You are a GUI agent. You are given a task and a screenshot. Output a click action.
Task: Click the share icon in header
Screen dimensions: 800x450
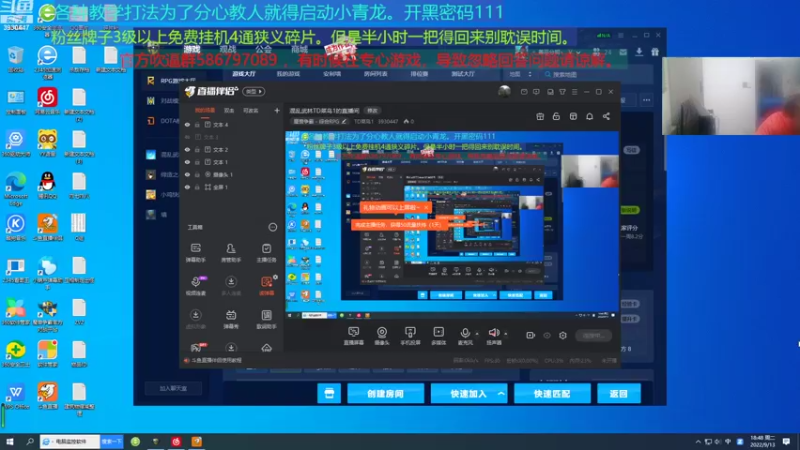pos(606,116)
